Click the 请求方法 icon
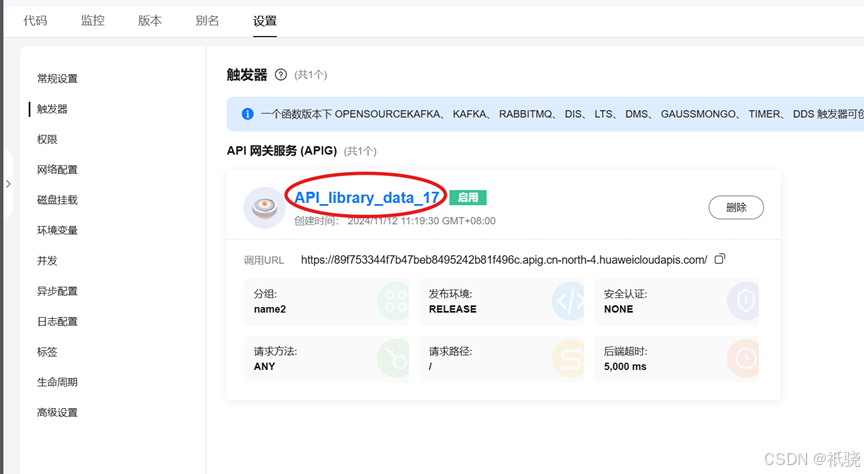864x474 pixels. 395,359
